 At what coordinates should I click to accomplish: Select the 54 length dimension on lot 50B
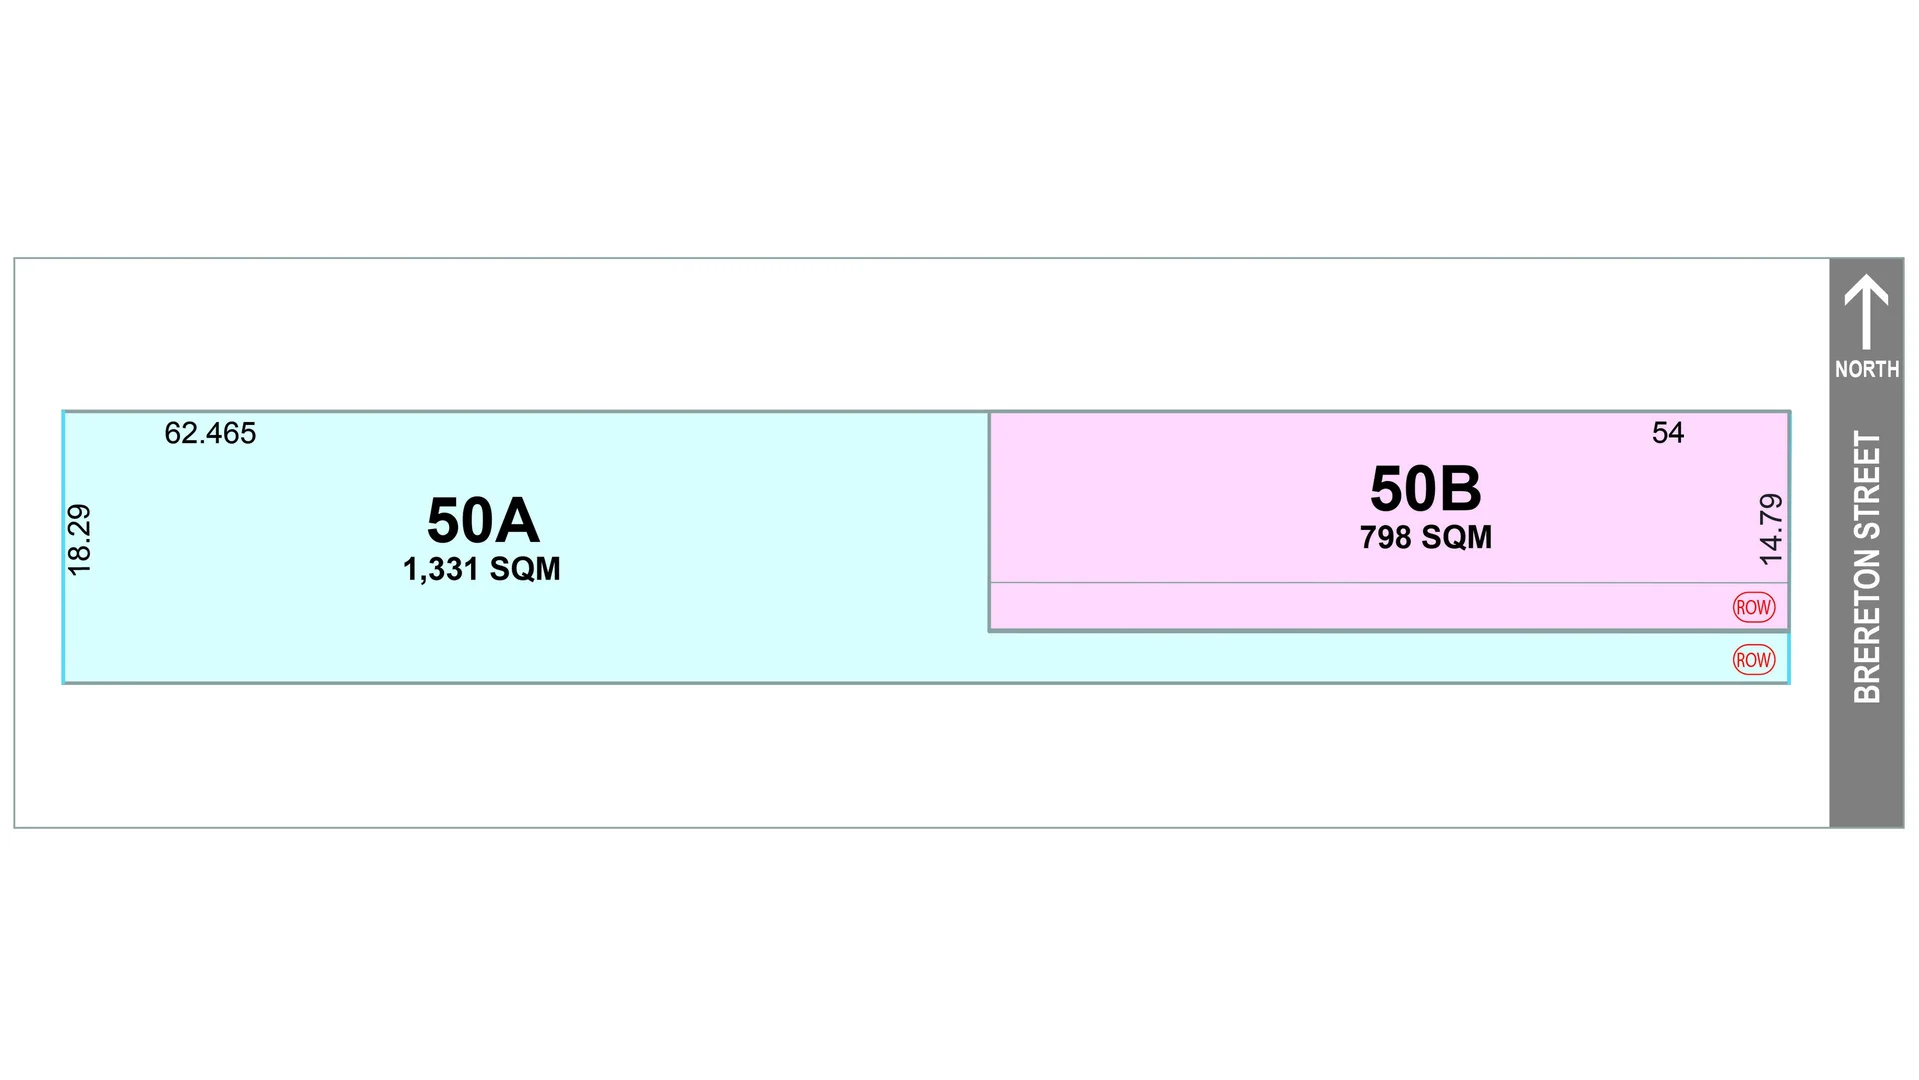pos(1667,433)
